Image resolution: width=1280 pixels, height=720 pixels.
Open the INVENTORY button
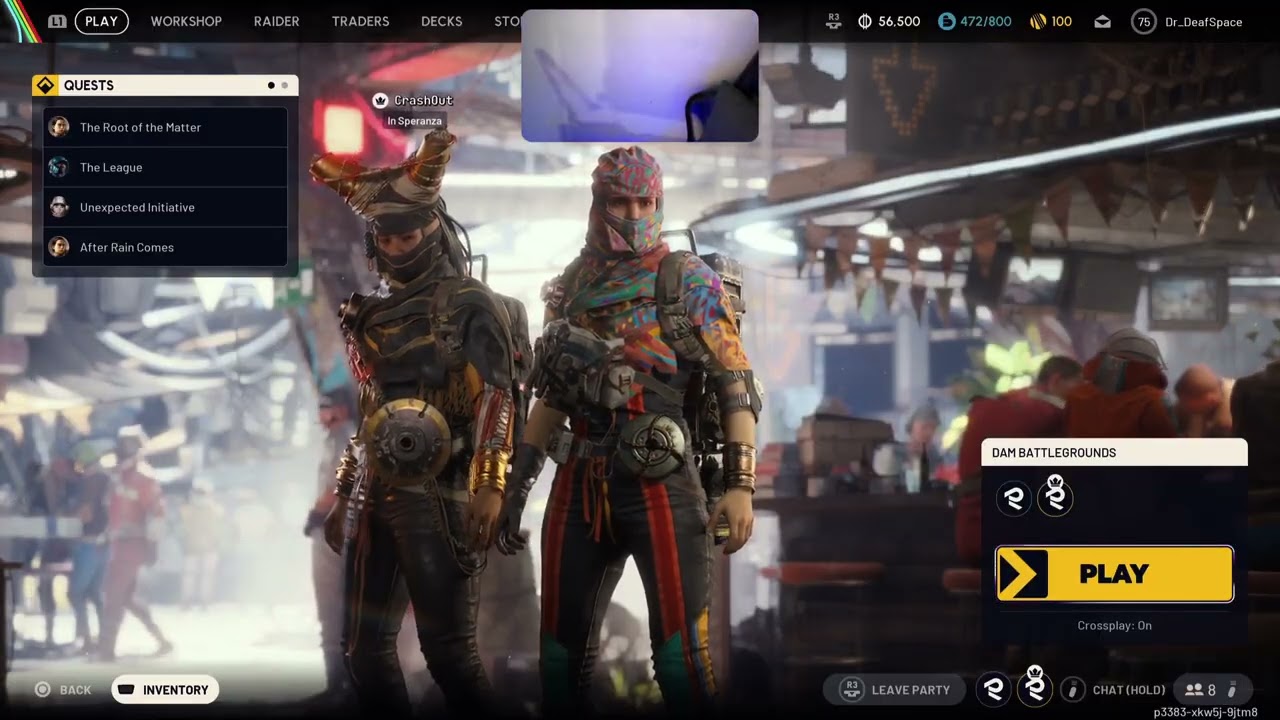(165, 690)
